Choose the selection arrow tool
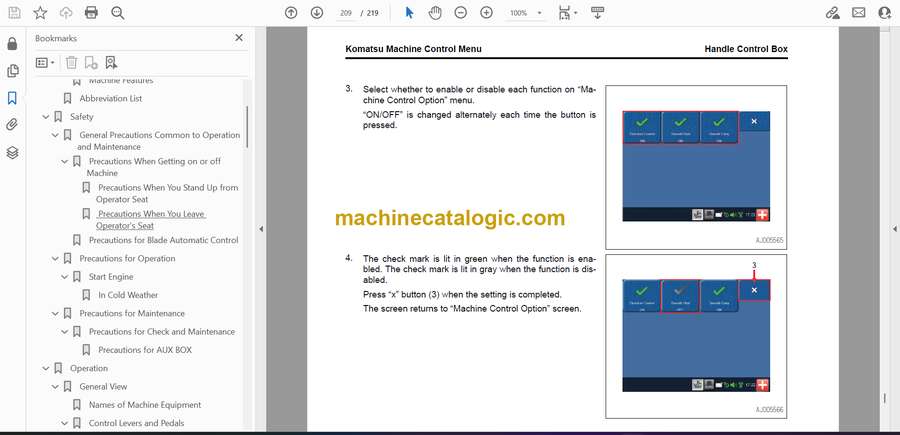The height and width of the screenshot is (435, 900). pyautogui.click(x=409, y=13)
